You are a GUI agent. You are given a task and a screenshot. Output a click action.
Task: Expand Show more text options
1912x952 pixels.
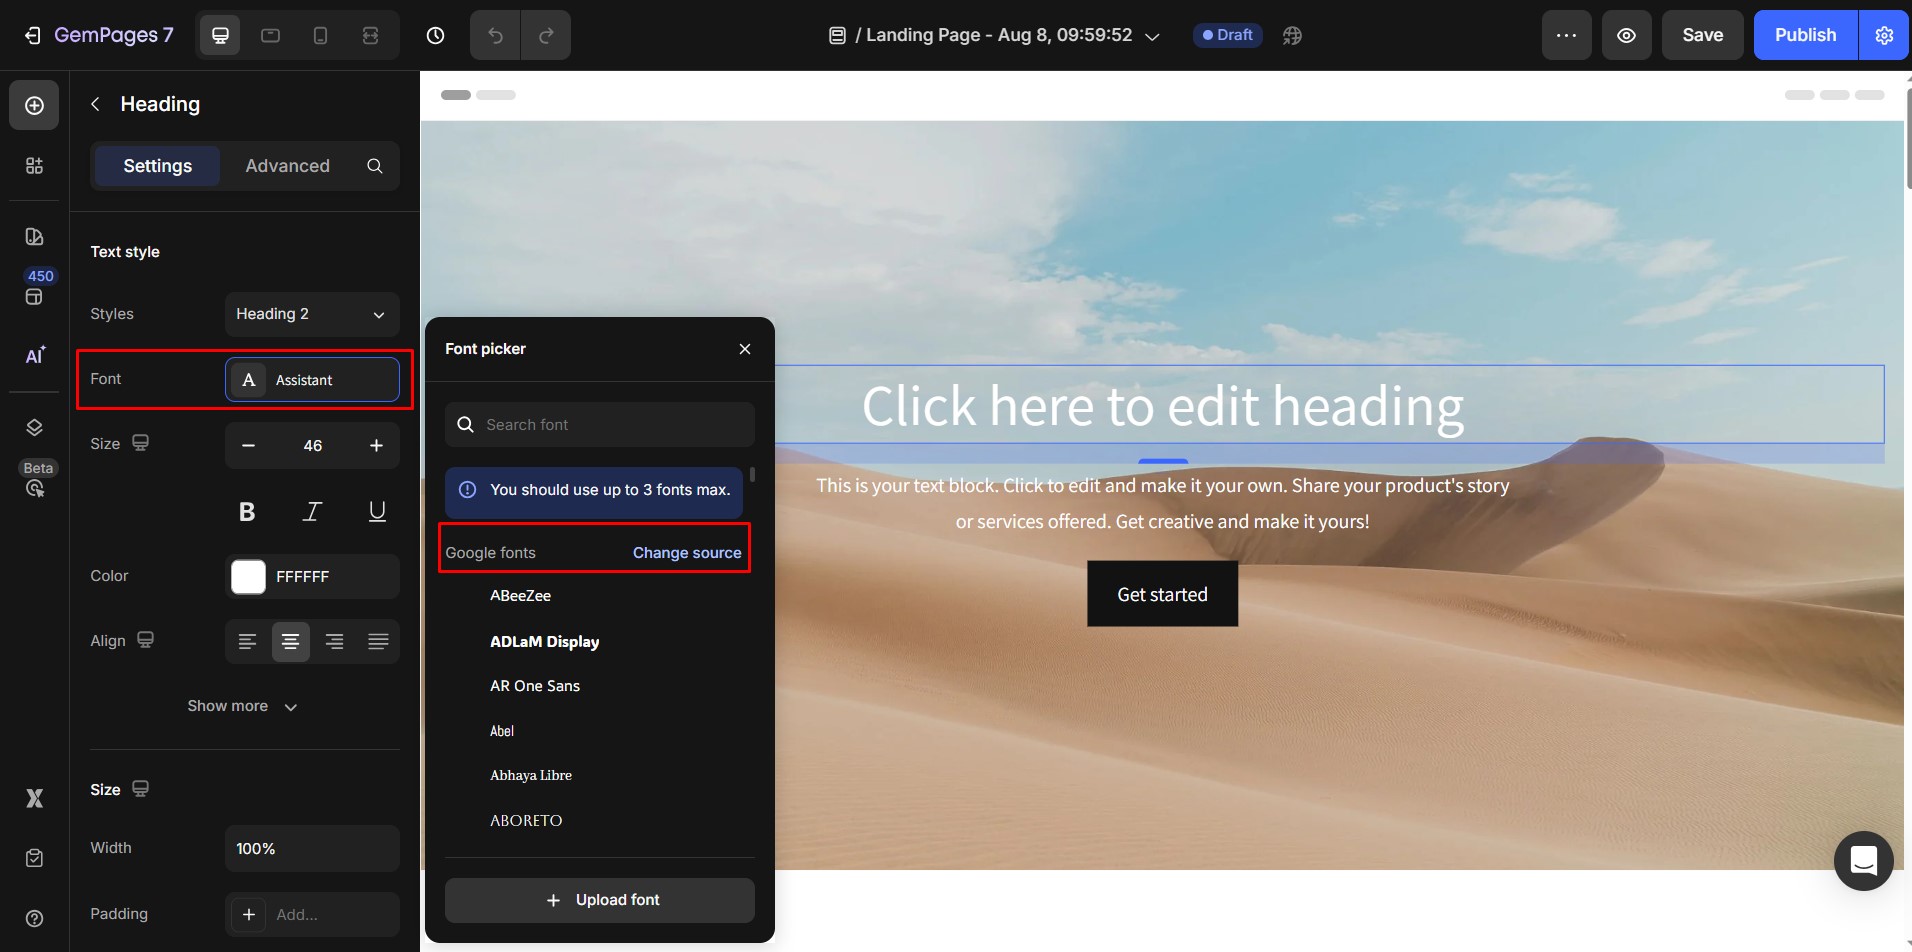click(x=242, y=706)
